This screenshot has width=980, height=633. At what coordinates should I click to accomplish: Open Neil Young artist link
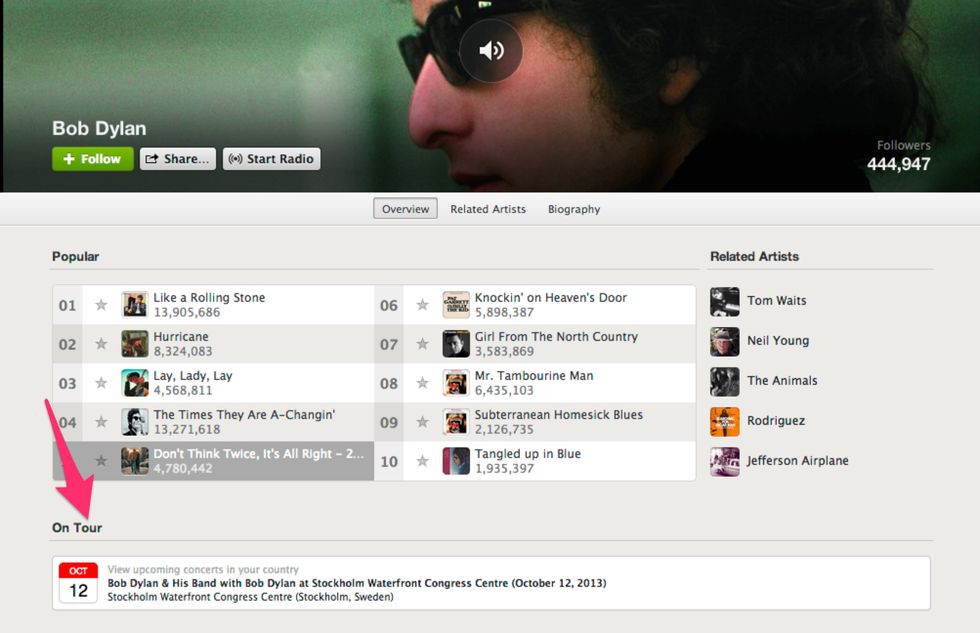pyautogui.click(x=778, y=341)
